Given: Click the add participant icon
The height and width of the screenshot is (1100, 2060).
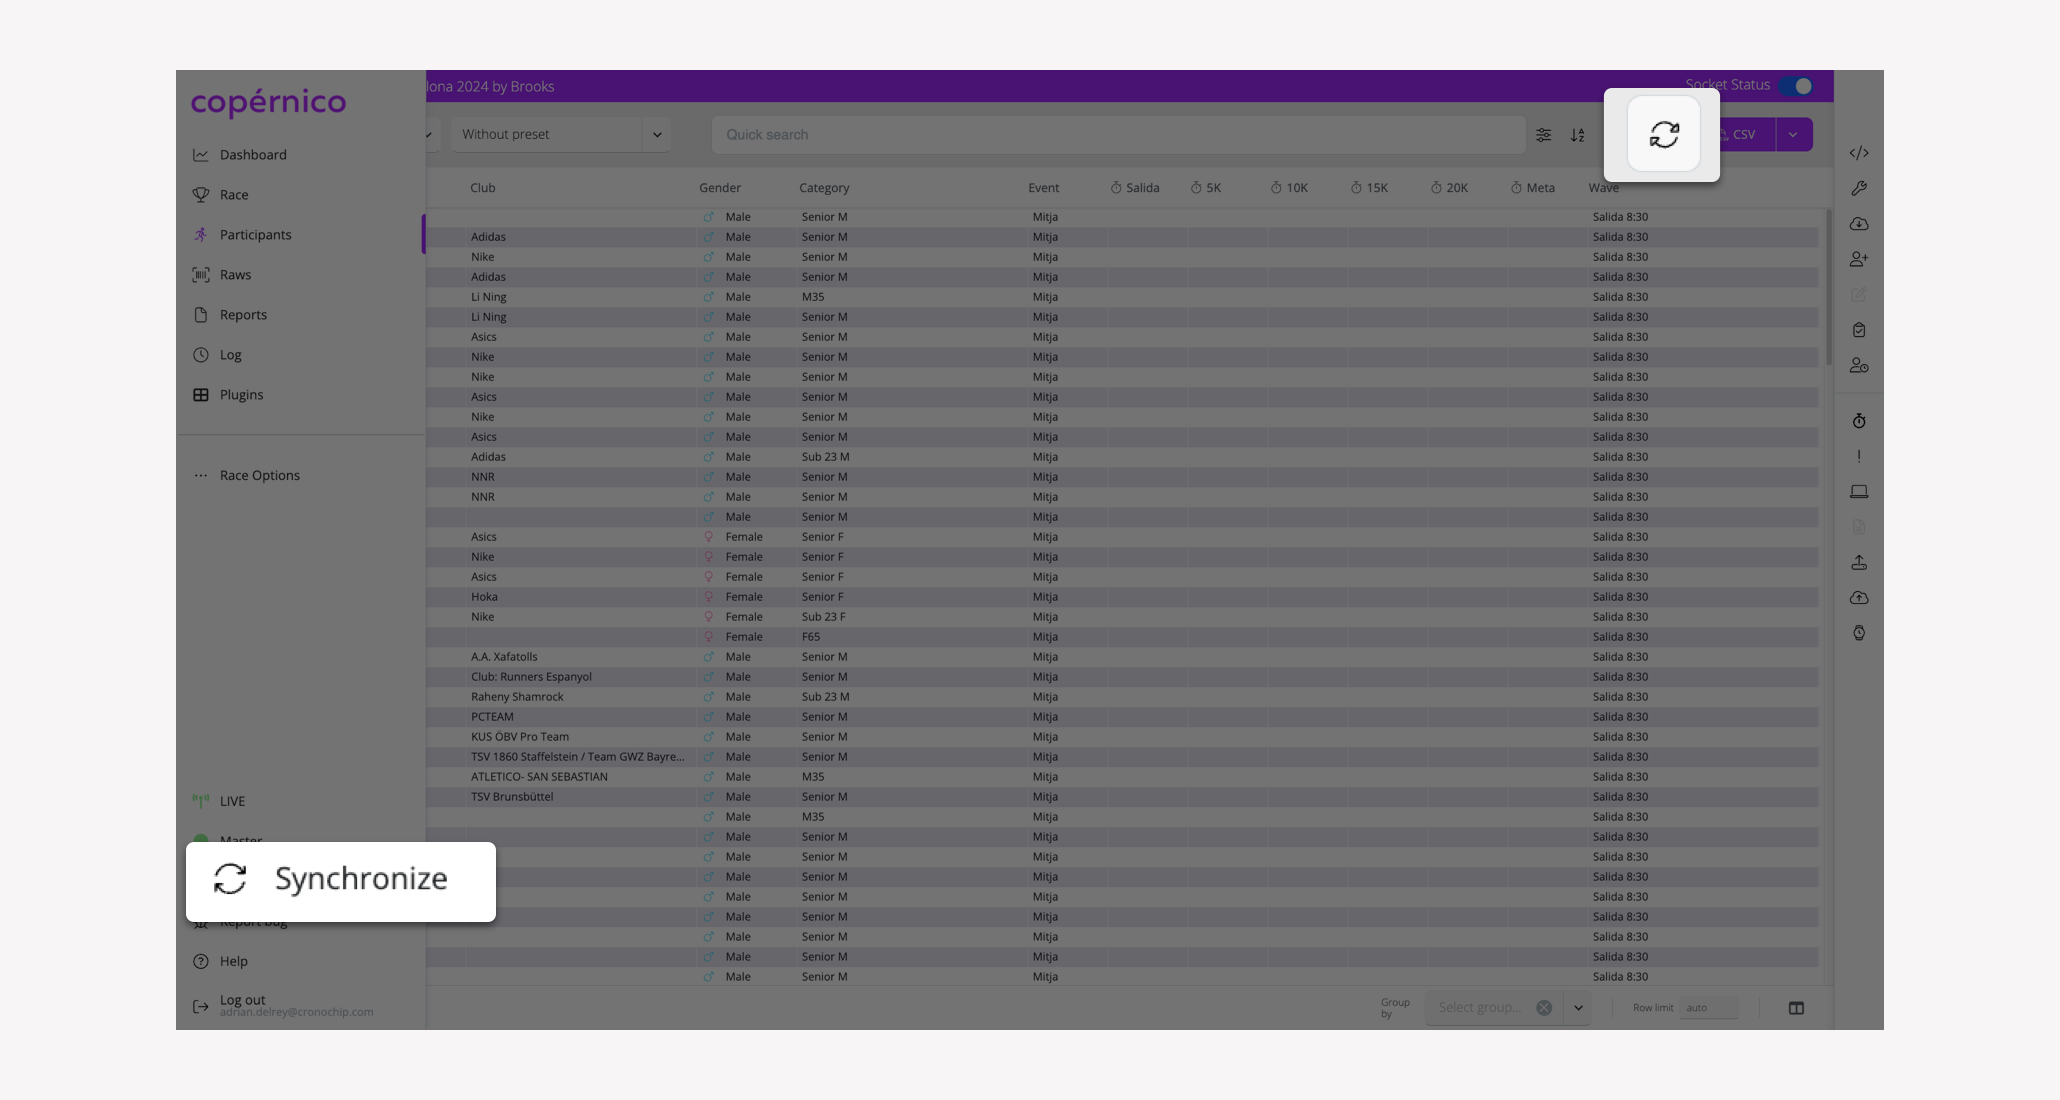Looking at the screenshot, I should coord(1859,259).
